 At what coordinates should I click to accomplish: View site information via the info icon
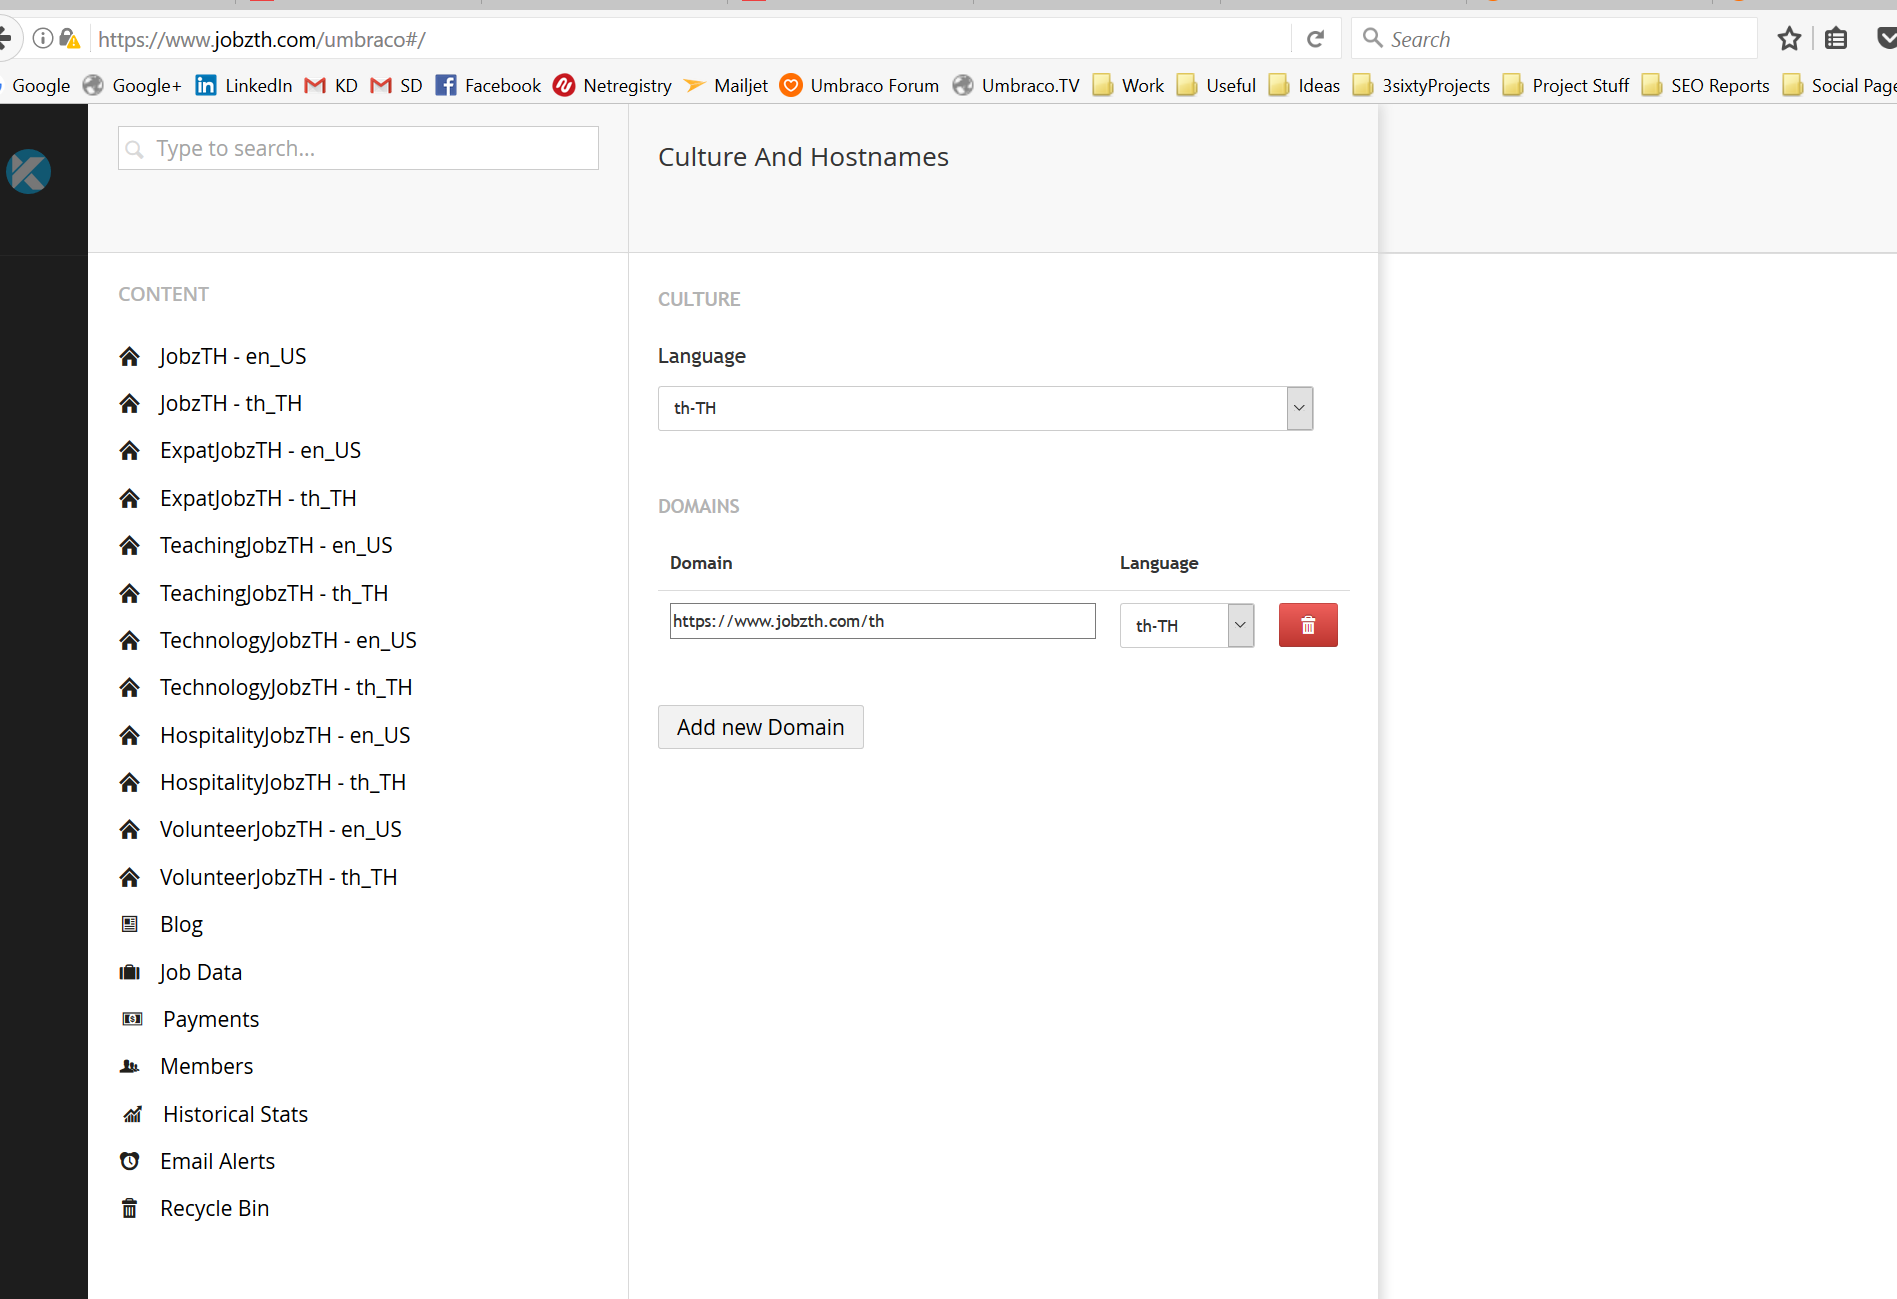[42, 39]
